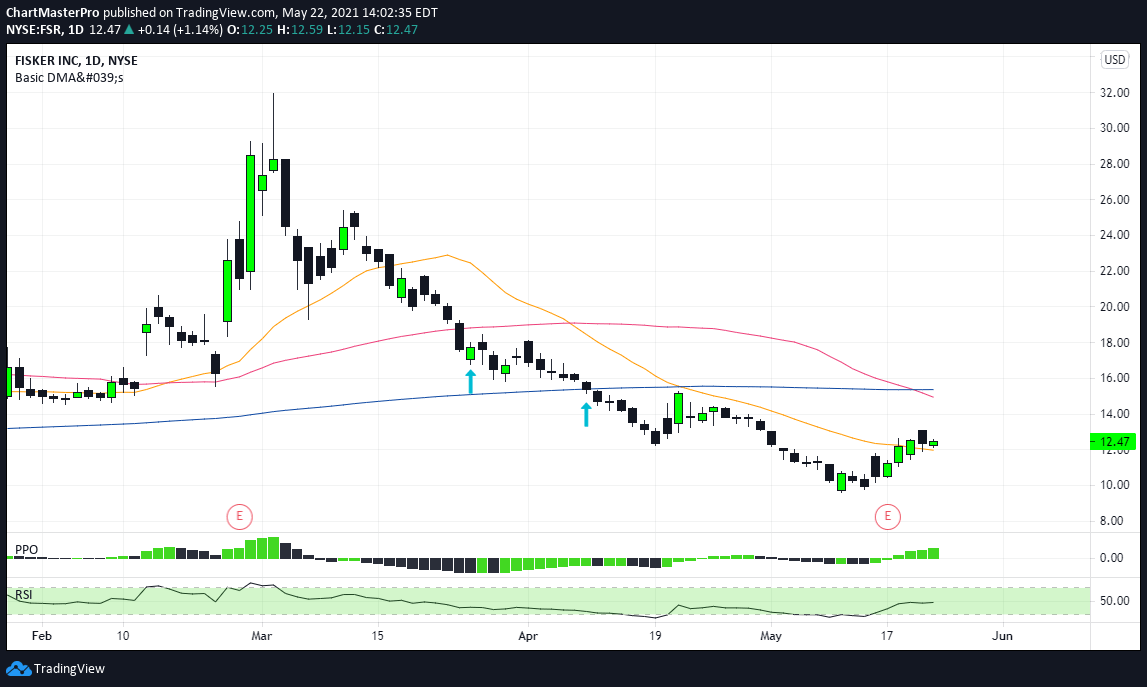
Task: Click the 16.00 price axis label
Action: 1115,378
